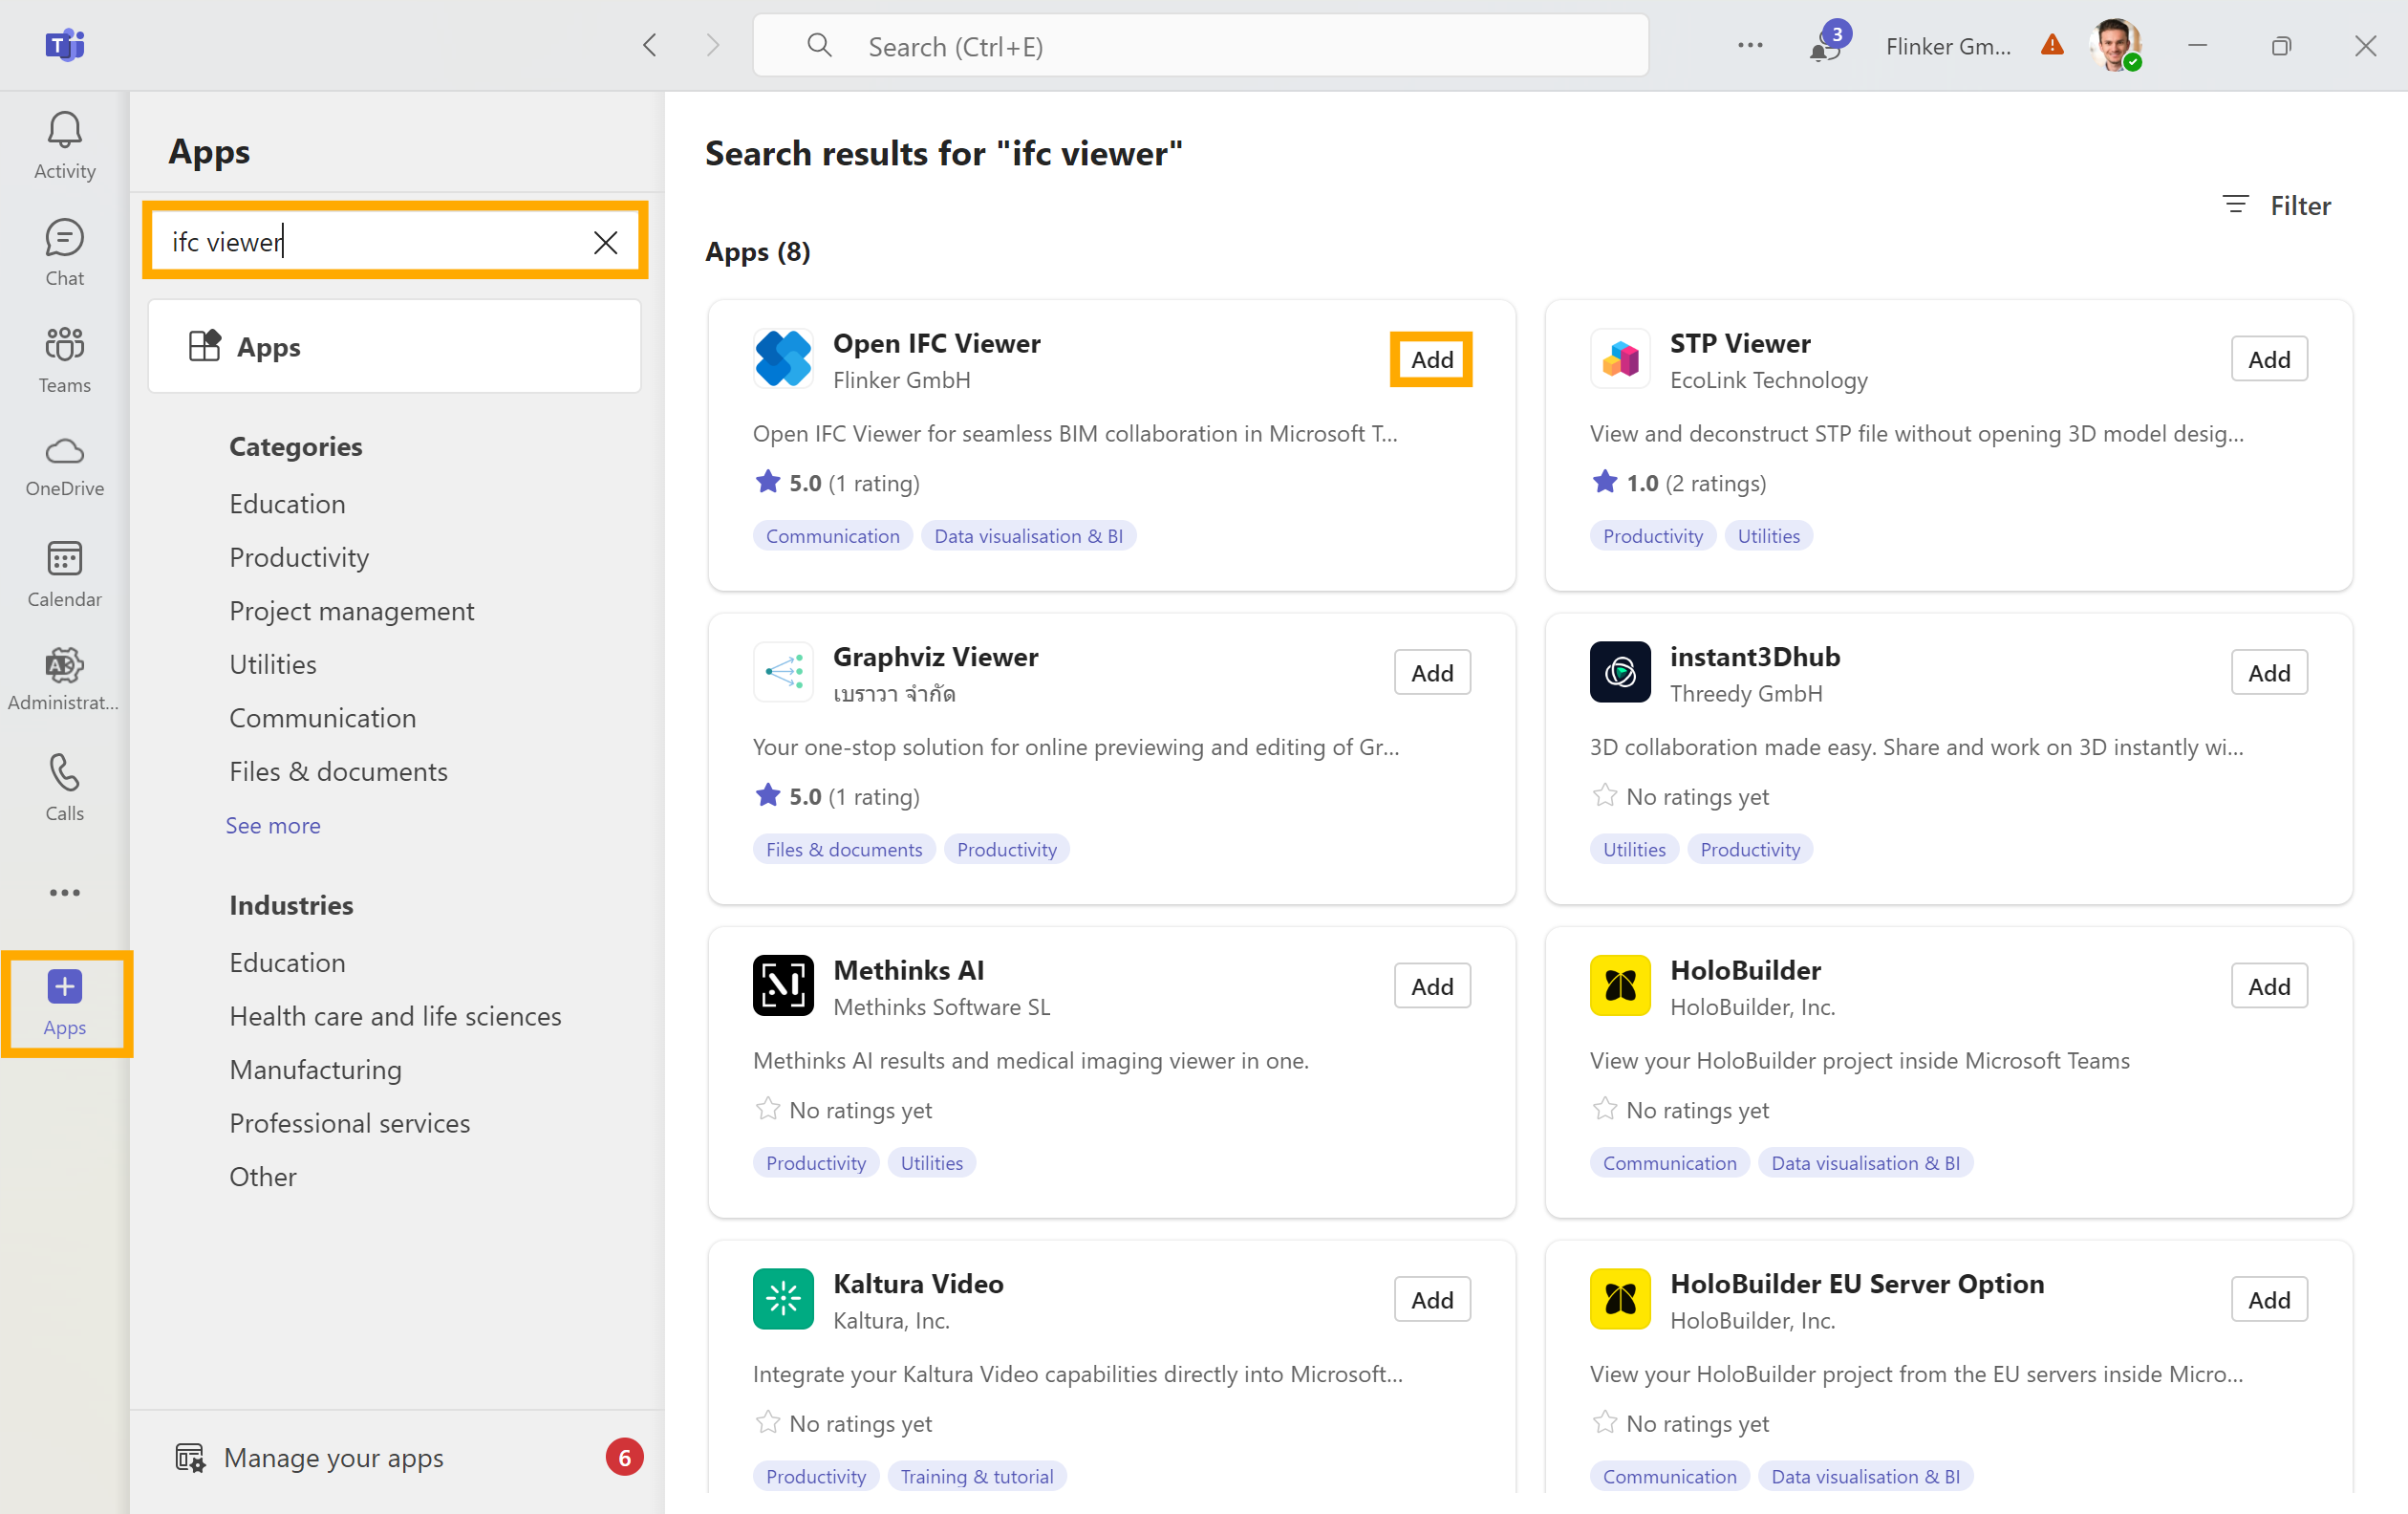Click the Microsoft Teams logo
This screenshot has width=2408, height=1514.
tap(64, 45)
